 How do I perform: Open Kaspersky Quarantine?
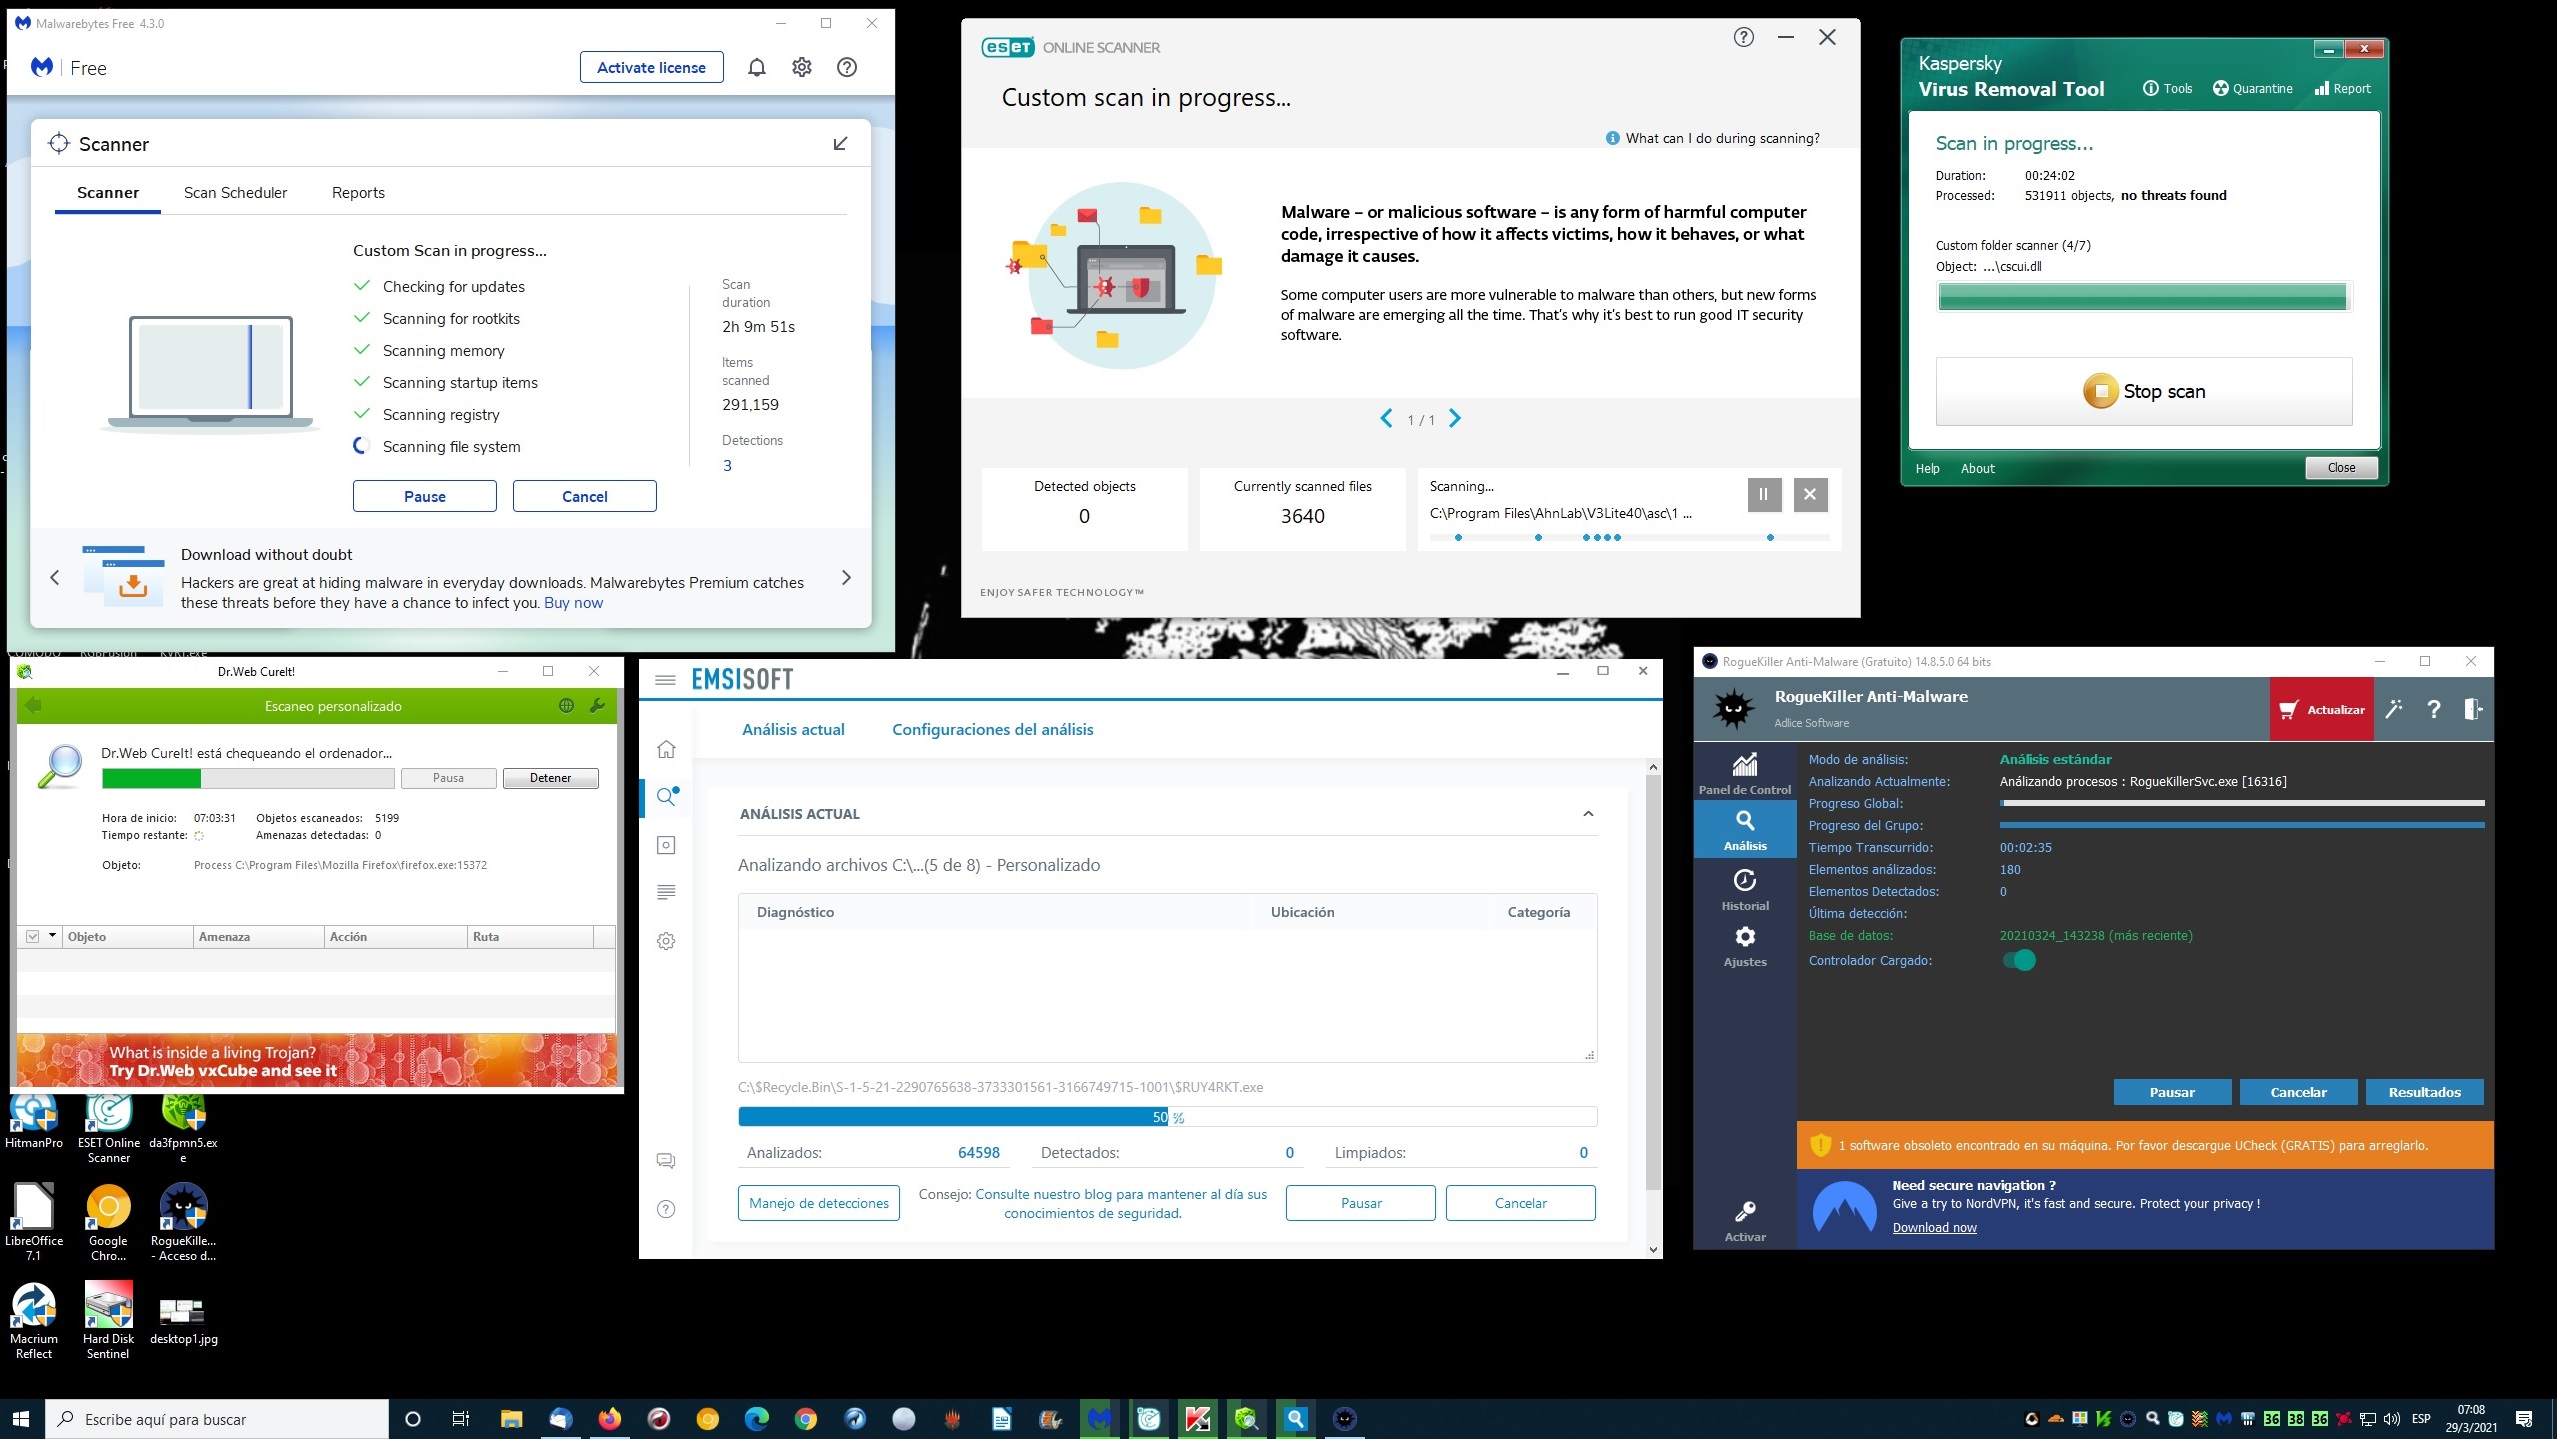pos(2252,89)
